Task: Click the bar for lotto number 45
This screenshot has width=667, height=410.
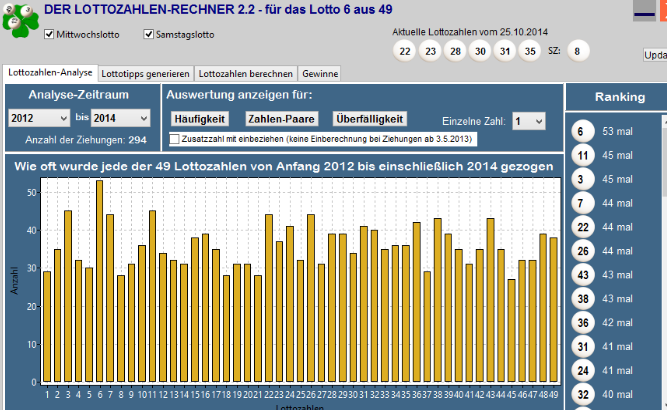Action: pos(511,330)
